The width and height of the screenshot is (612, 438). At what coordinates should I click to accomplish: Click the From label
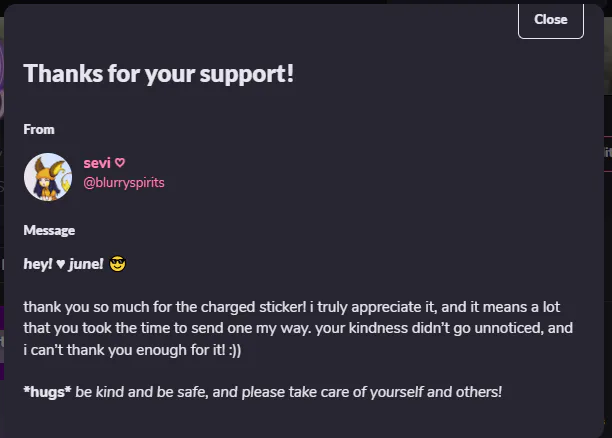pos(39,129)
